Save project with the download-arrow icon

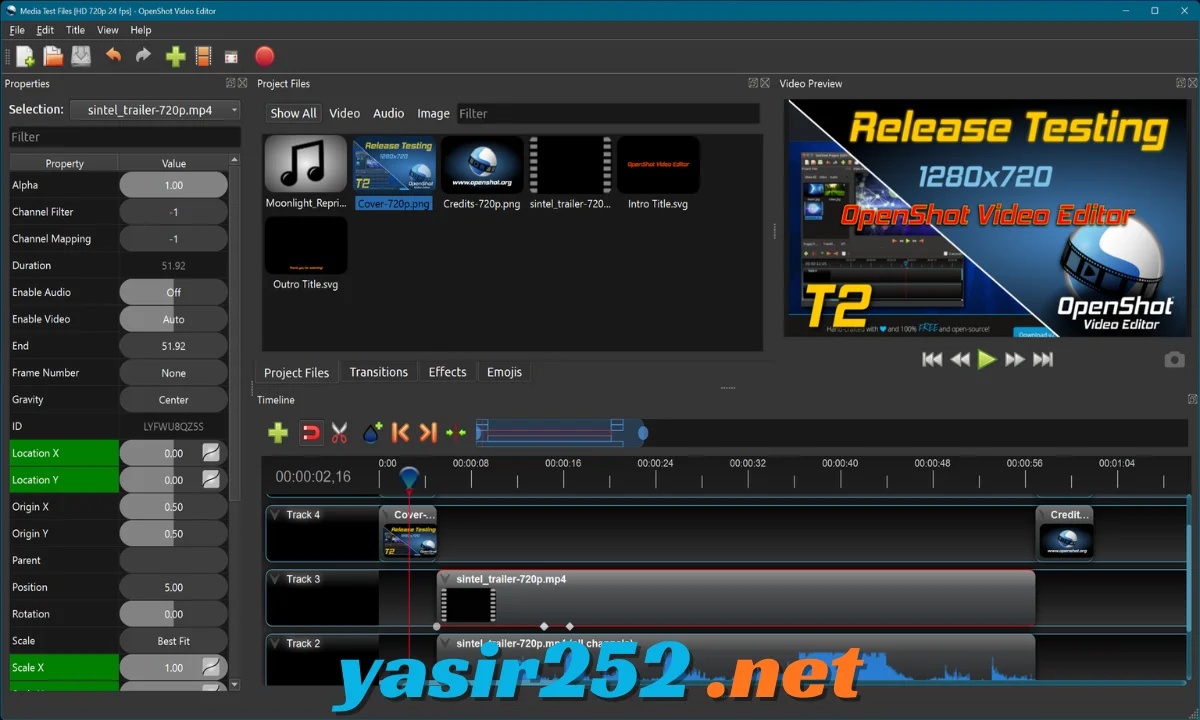coord(81,57)
